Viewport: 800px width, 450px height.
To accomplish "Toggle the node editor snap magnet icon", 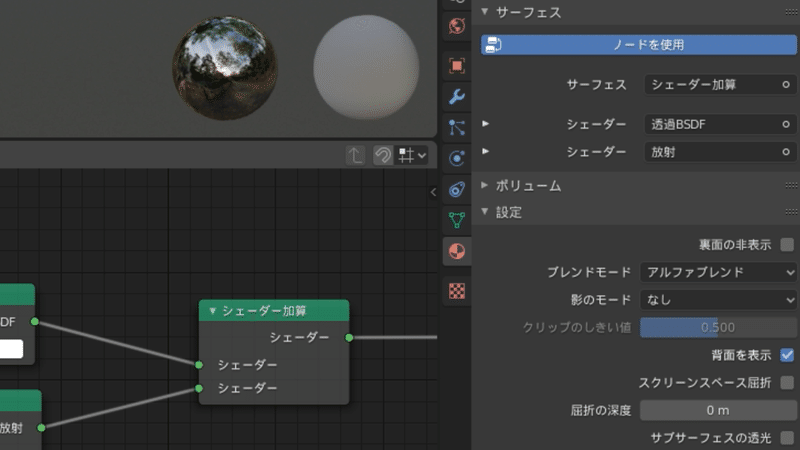I will tap(383, 155).
